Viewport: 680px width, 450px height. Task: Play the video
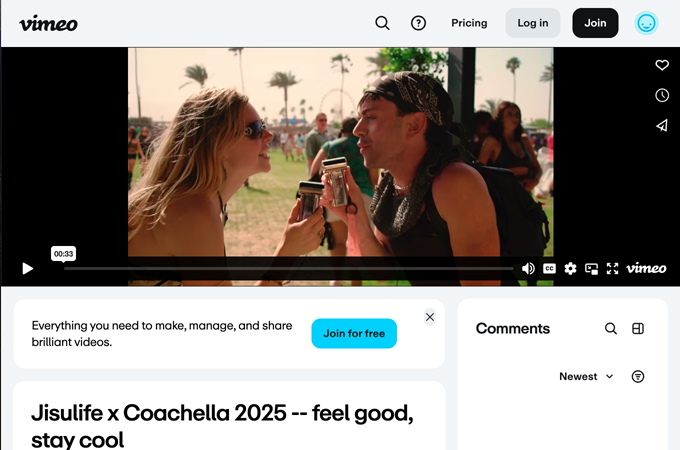pyautogui.click(x=28, y=268)
